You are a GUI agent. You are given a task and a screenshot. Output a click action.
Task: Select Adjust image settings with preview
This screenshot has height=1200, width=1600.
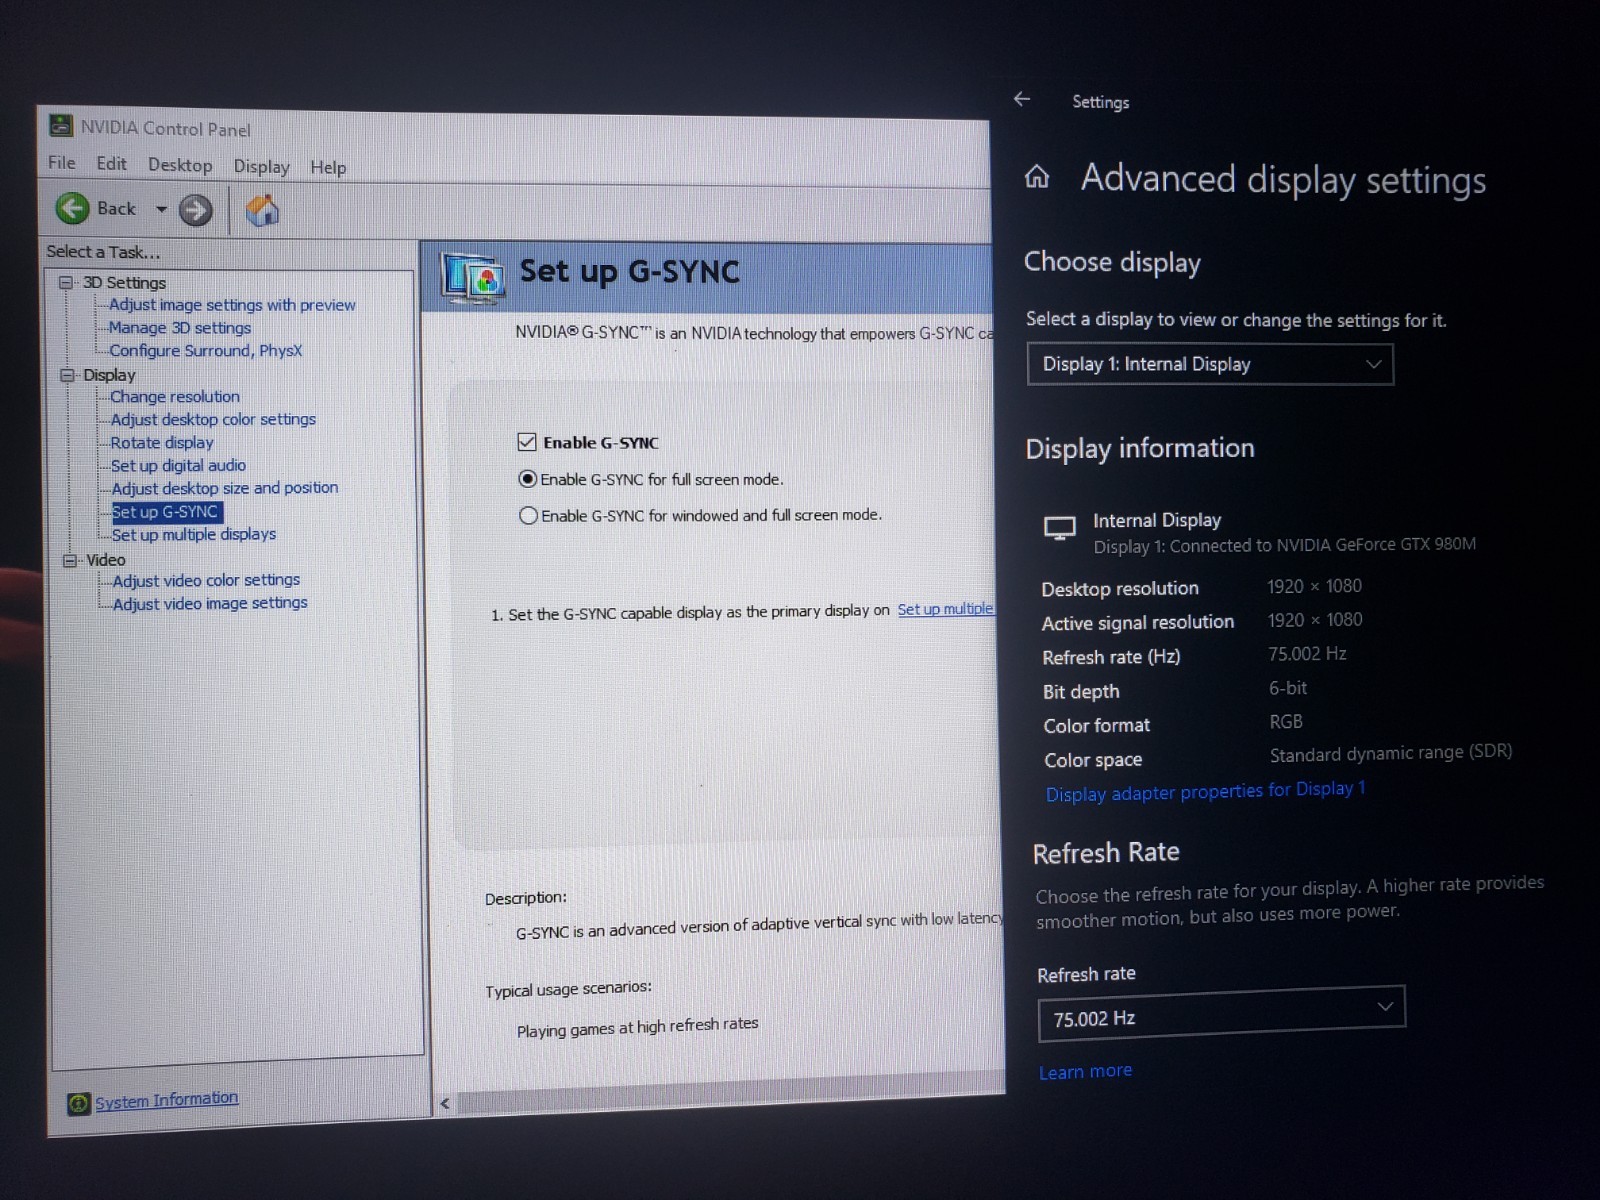[232, 305]
